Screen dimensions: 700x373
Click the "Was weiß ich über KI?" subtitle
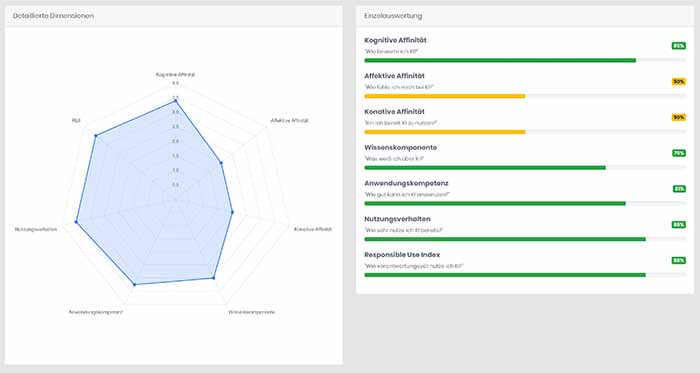click(394, 158)
